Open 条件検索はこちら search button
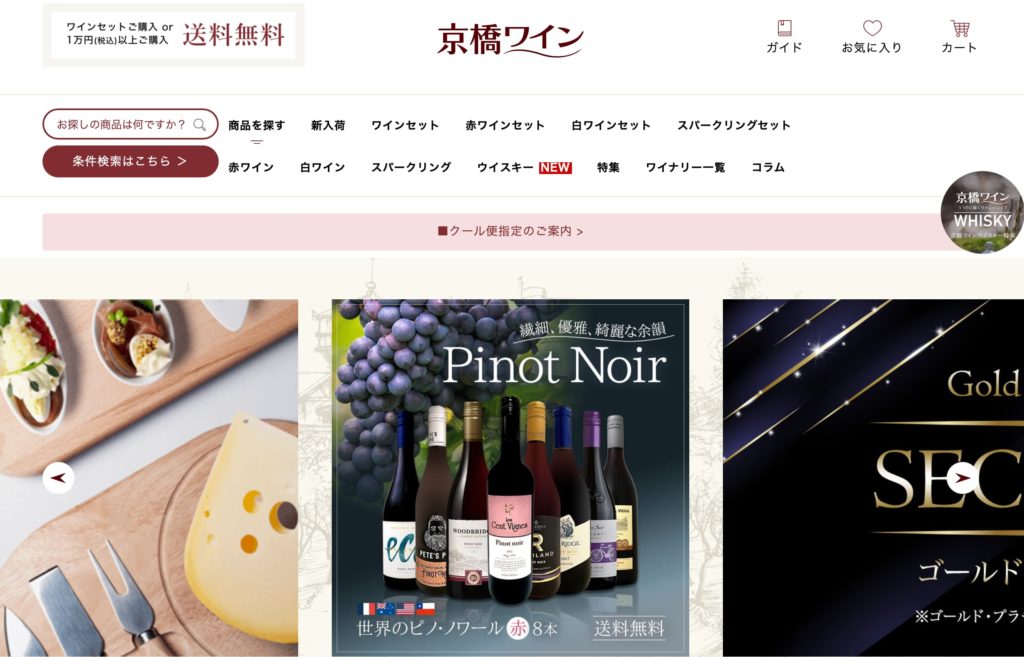This screenshot has height=657, width=1024. coord(131,161)
